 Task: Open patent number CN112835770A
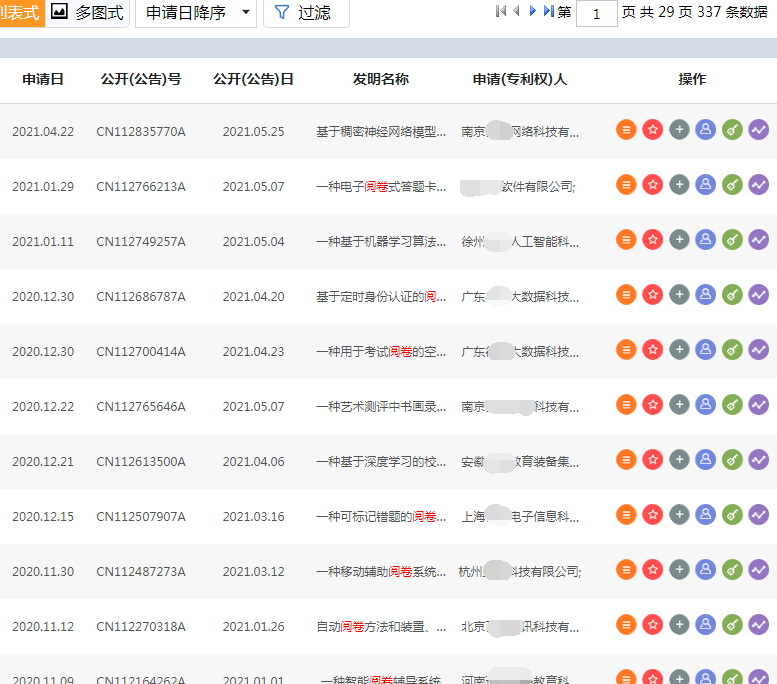(x=141, y=132)
